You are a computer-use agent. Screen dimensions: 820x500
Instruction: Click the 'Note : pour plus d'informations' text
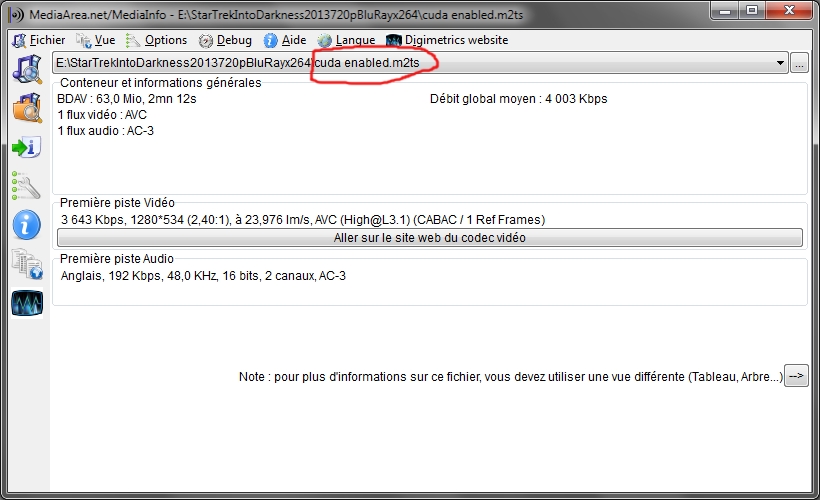511,377
